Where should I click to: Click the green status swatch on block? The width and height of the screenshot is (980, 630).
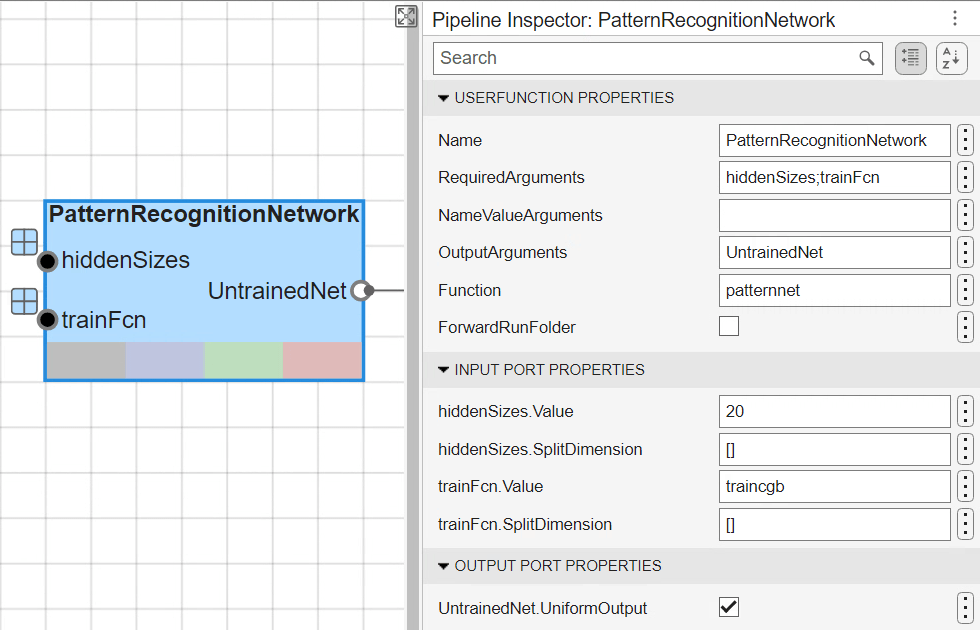pyautogui.click(x=243, y=360)
